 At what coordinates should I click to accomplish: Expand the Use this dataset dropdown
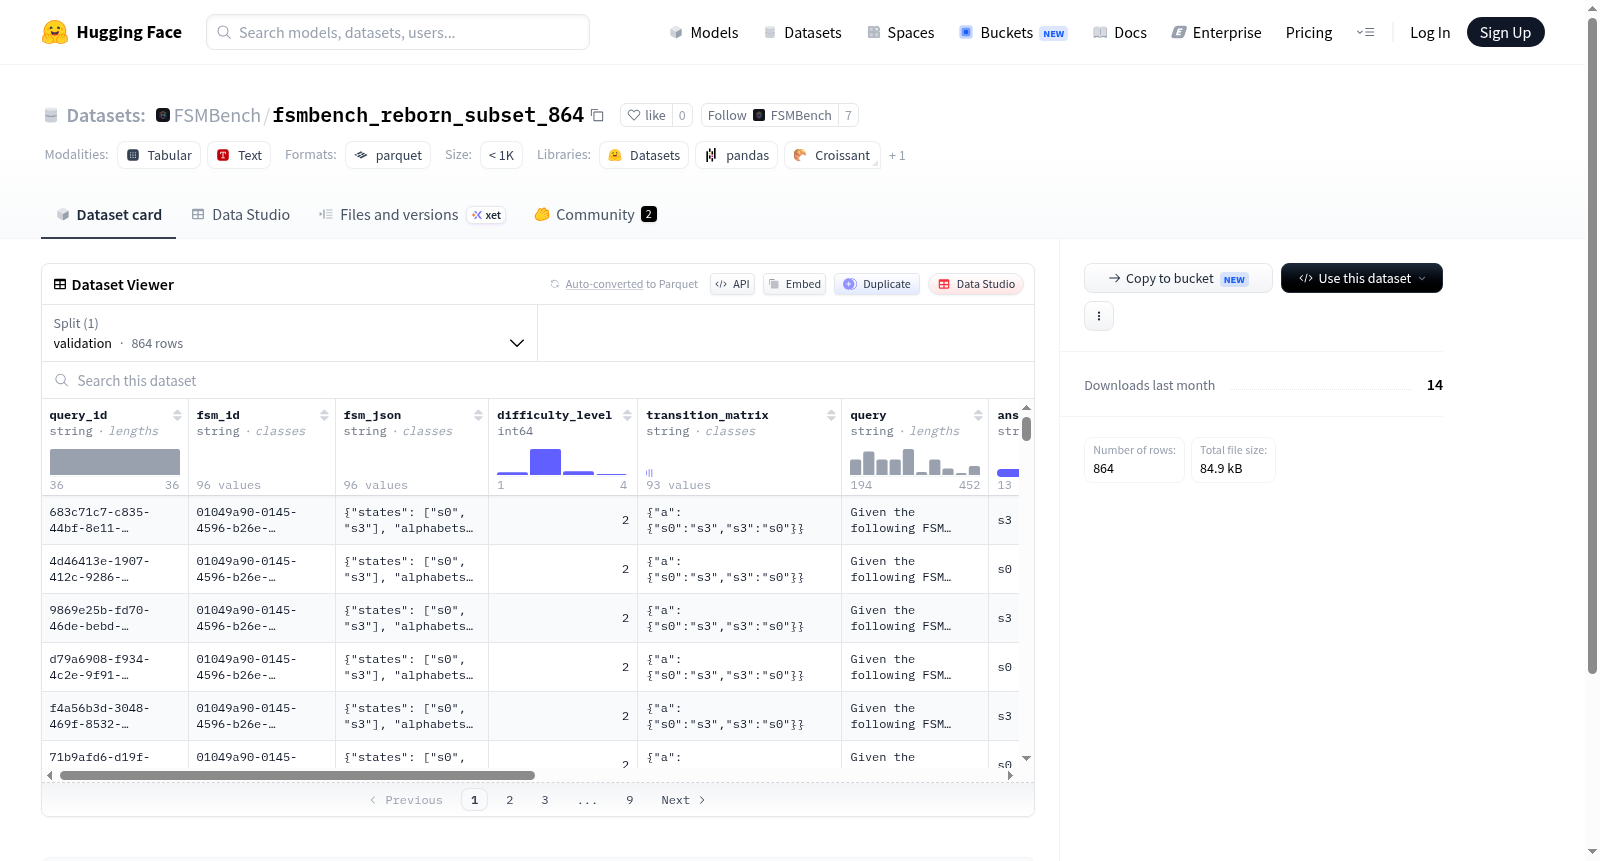click(x=1362, y=278)
